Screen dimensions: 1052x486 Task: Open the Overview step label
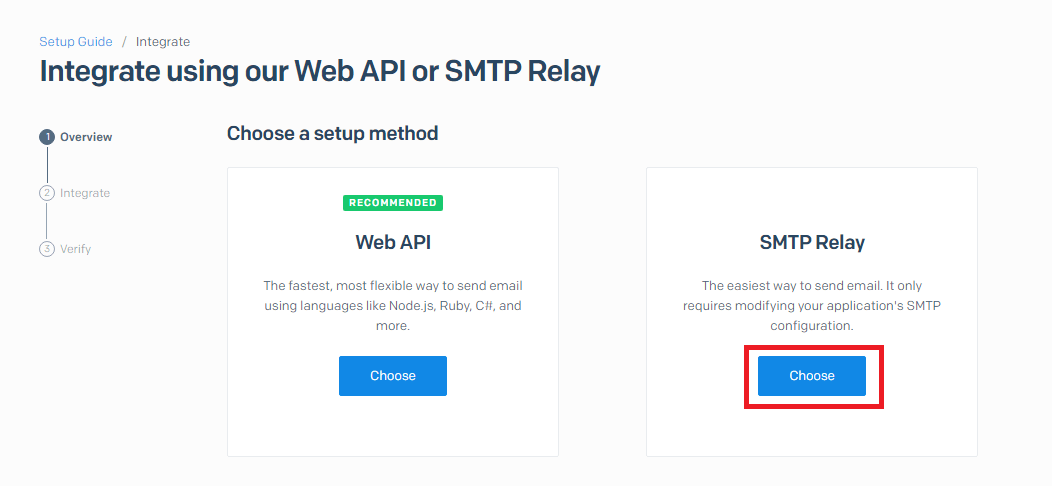pyautogui.click(x=86, y=137)
